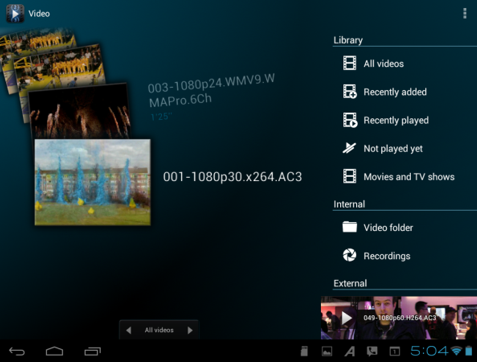Browse the internal Video folder
The image size is (477, 362).
point(405,227)
